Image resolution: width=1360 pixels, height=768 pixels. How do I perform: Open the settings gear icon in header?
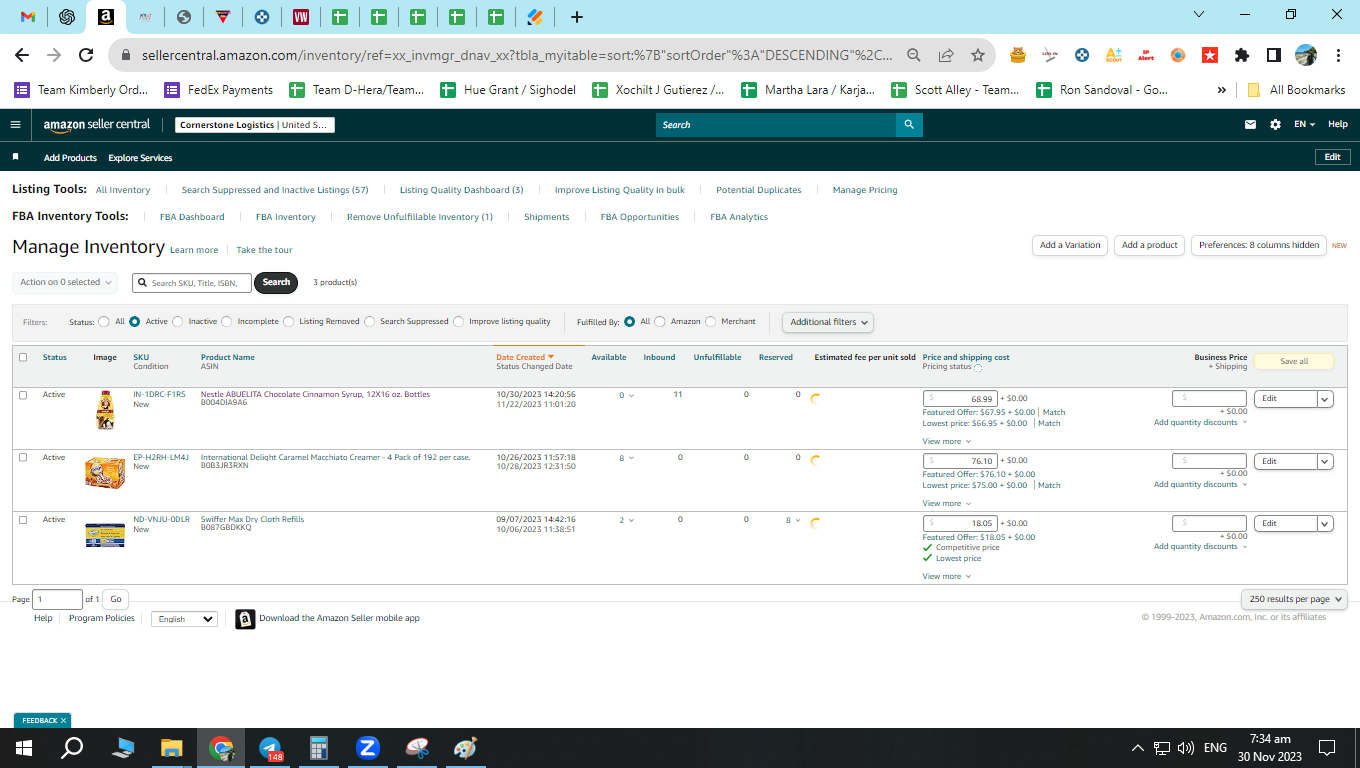(x=1275, y=125)
